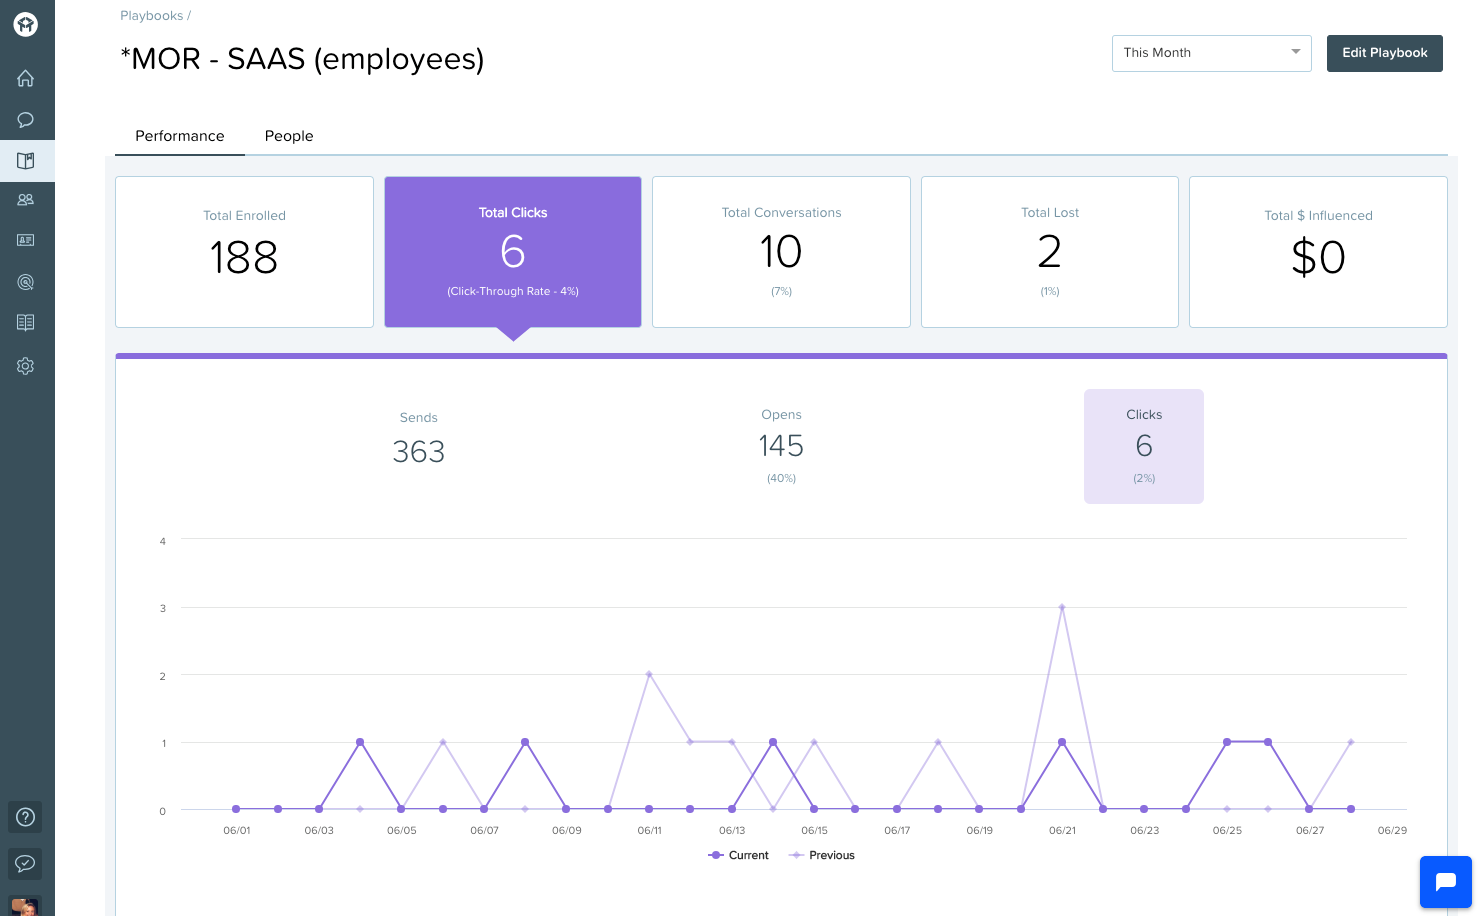Toggle the Previous series in chart legend
Viewport: 1483px width, 916px height.
[x=823, y=855]
